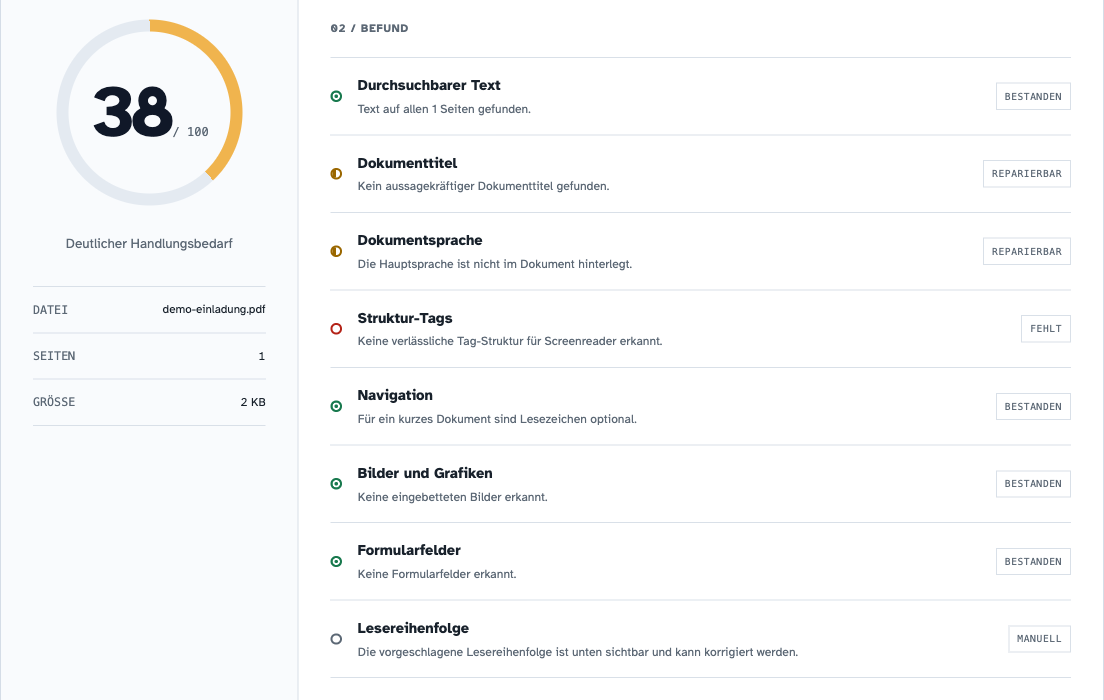Click the BESTANDEN badge for Bilder und Grafiken
This screenshot has height=700, width=1104.
click(x=1033, y=484)
